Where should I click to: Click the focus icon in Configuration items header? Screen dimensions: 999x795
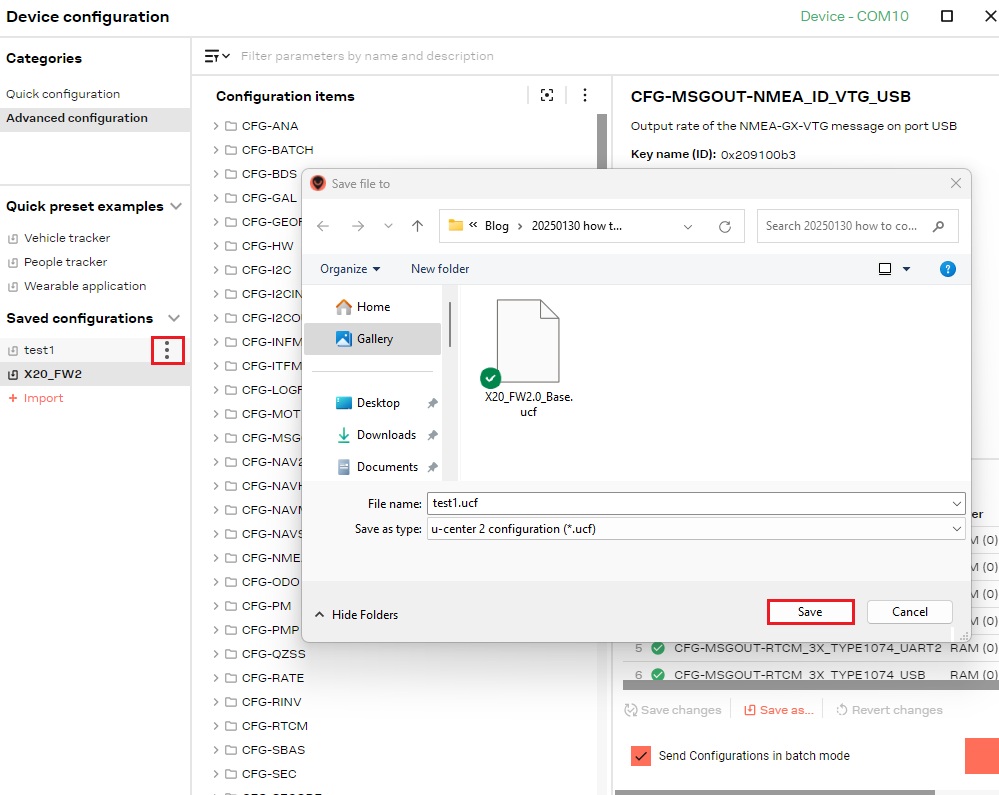(547, 95)
